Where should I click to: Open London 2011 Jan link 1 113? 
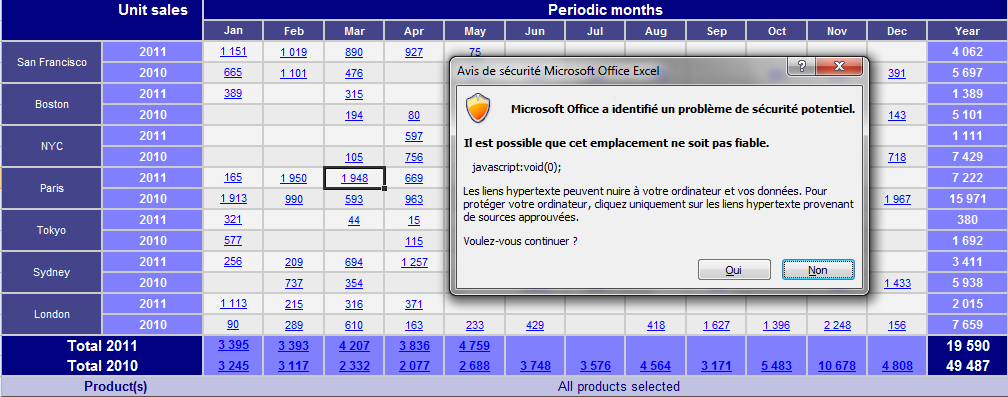[233, 304]
